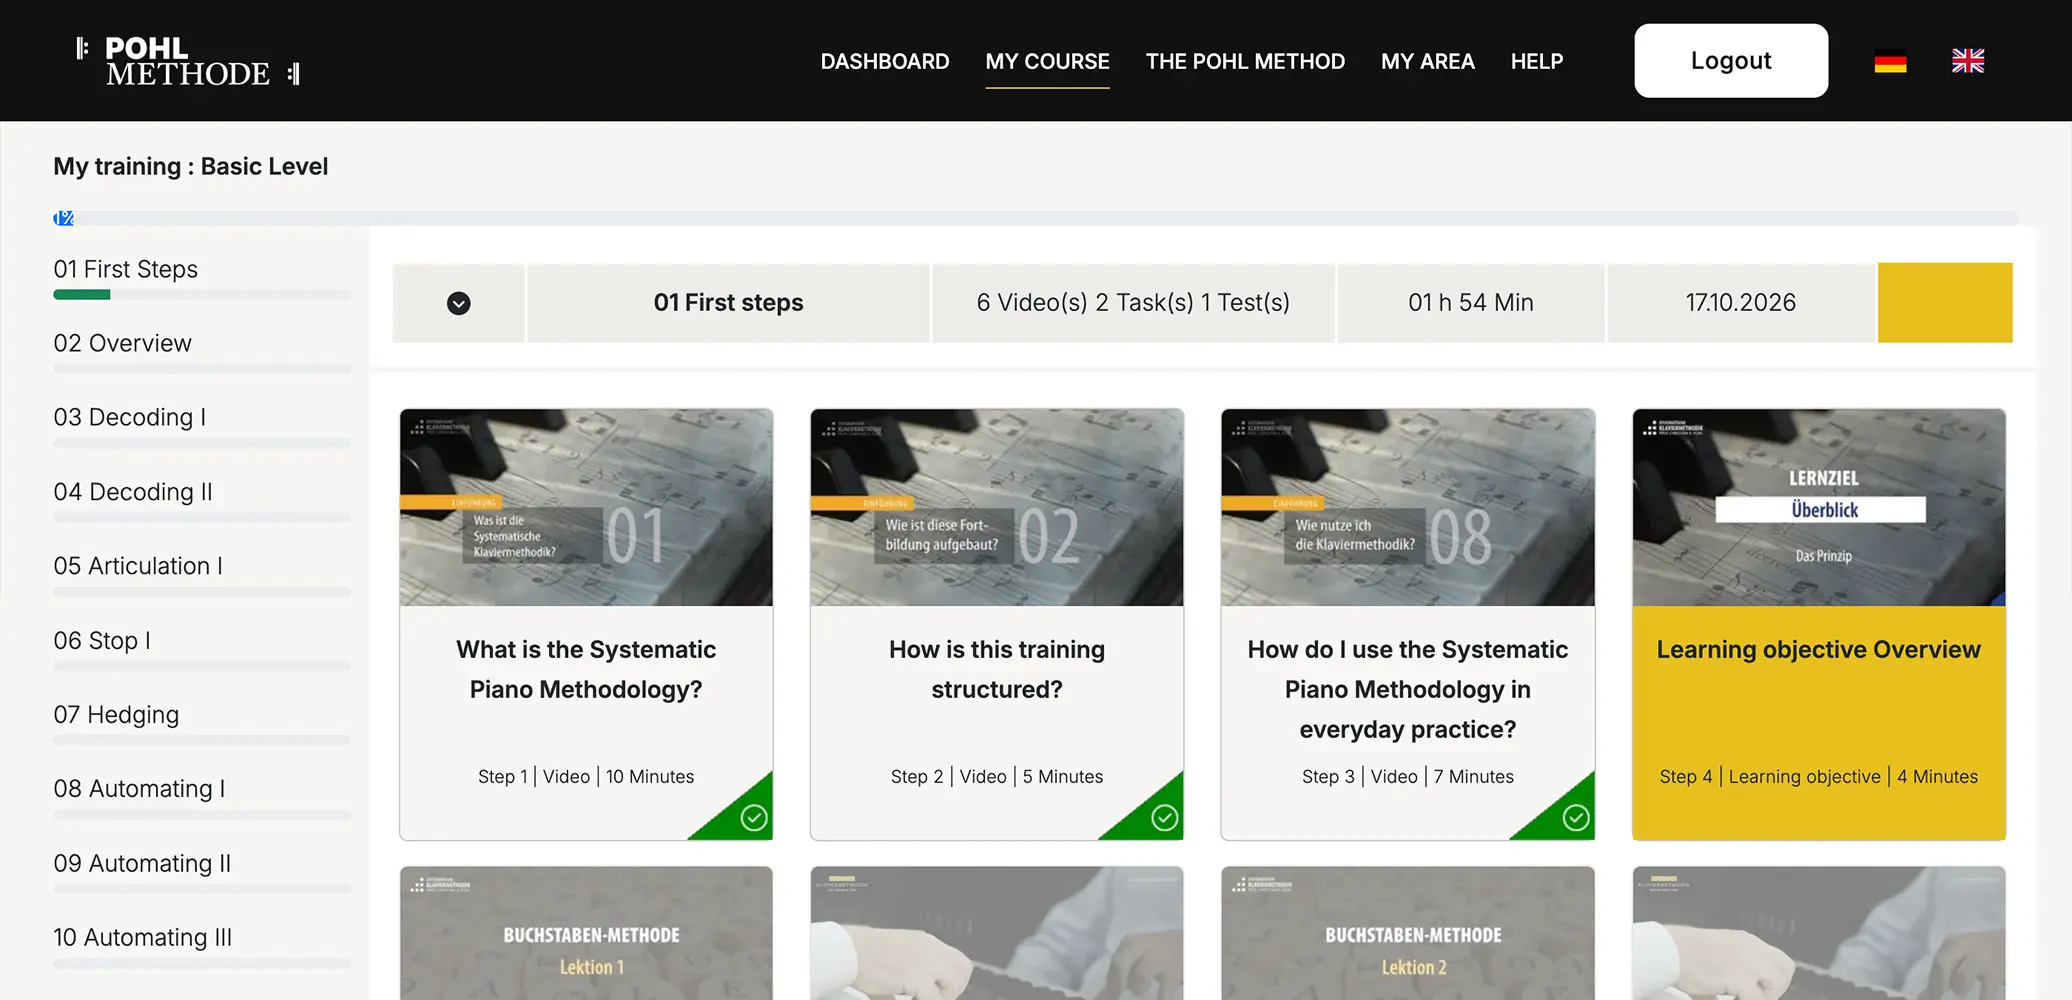Click completed checkmark on Step 3 card

click(1576, 818)
